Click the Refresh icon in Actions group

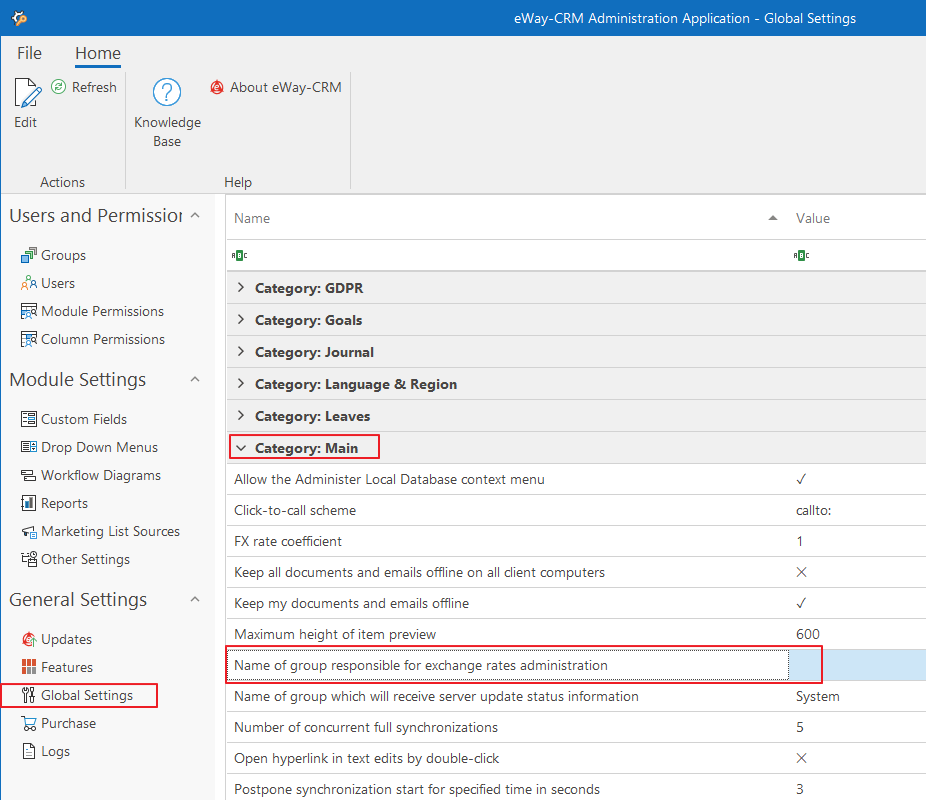pyautogui.click(x=59, y=88)
